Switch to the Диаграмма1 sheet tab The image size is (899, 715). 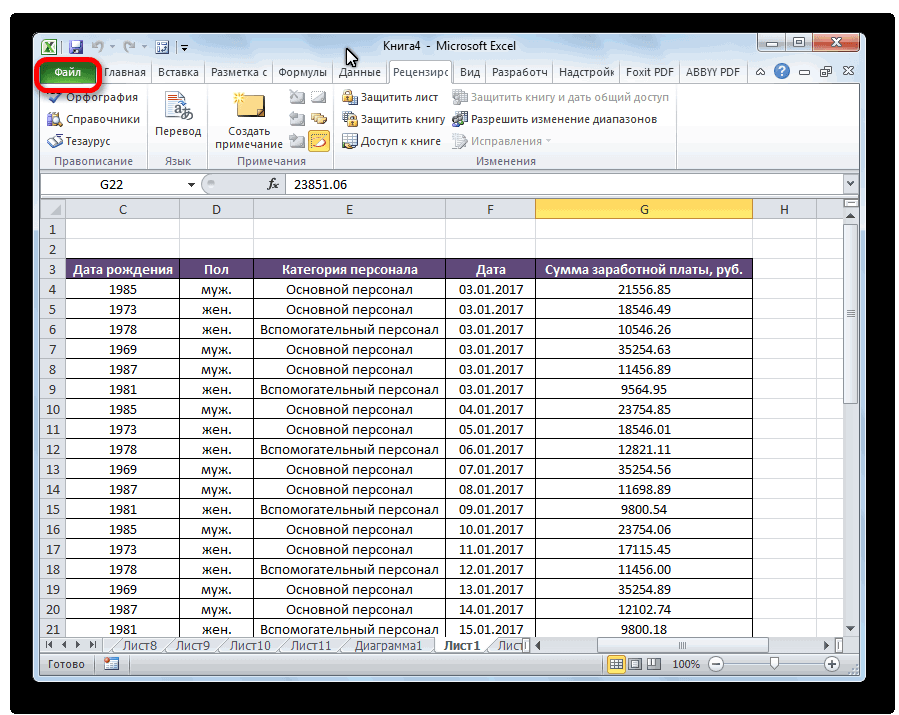click(388, 646)
